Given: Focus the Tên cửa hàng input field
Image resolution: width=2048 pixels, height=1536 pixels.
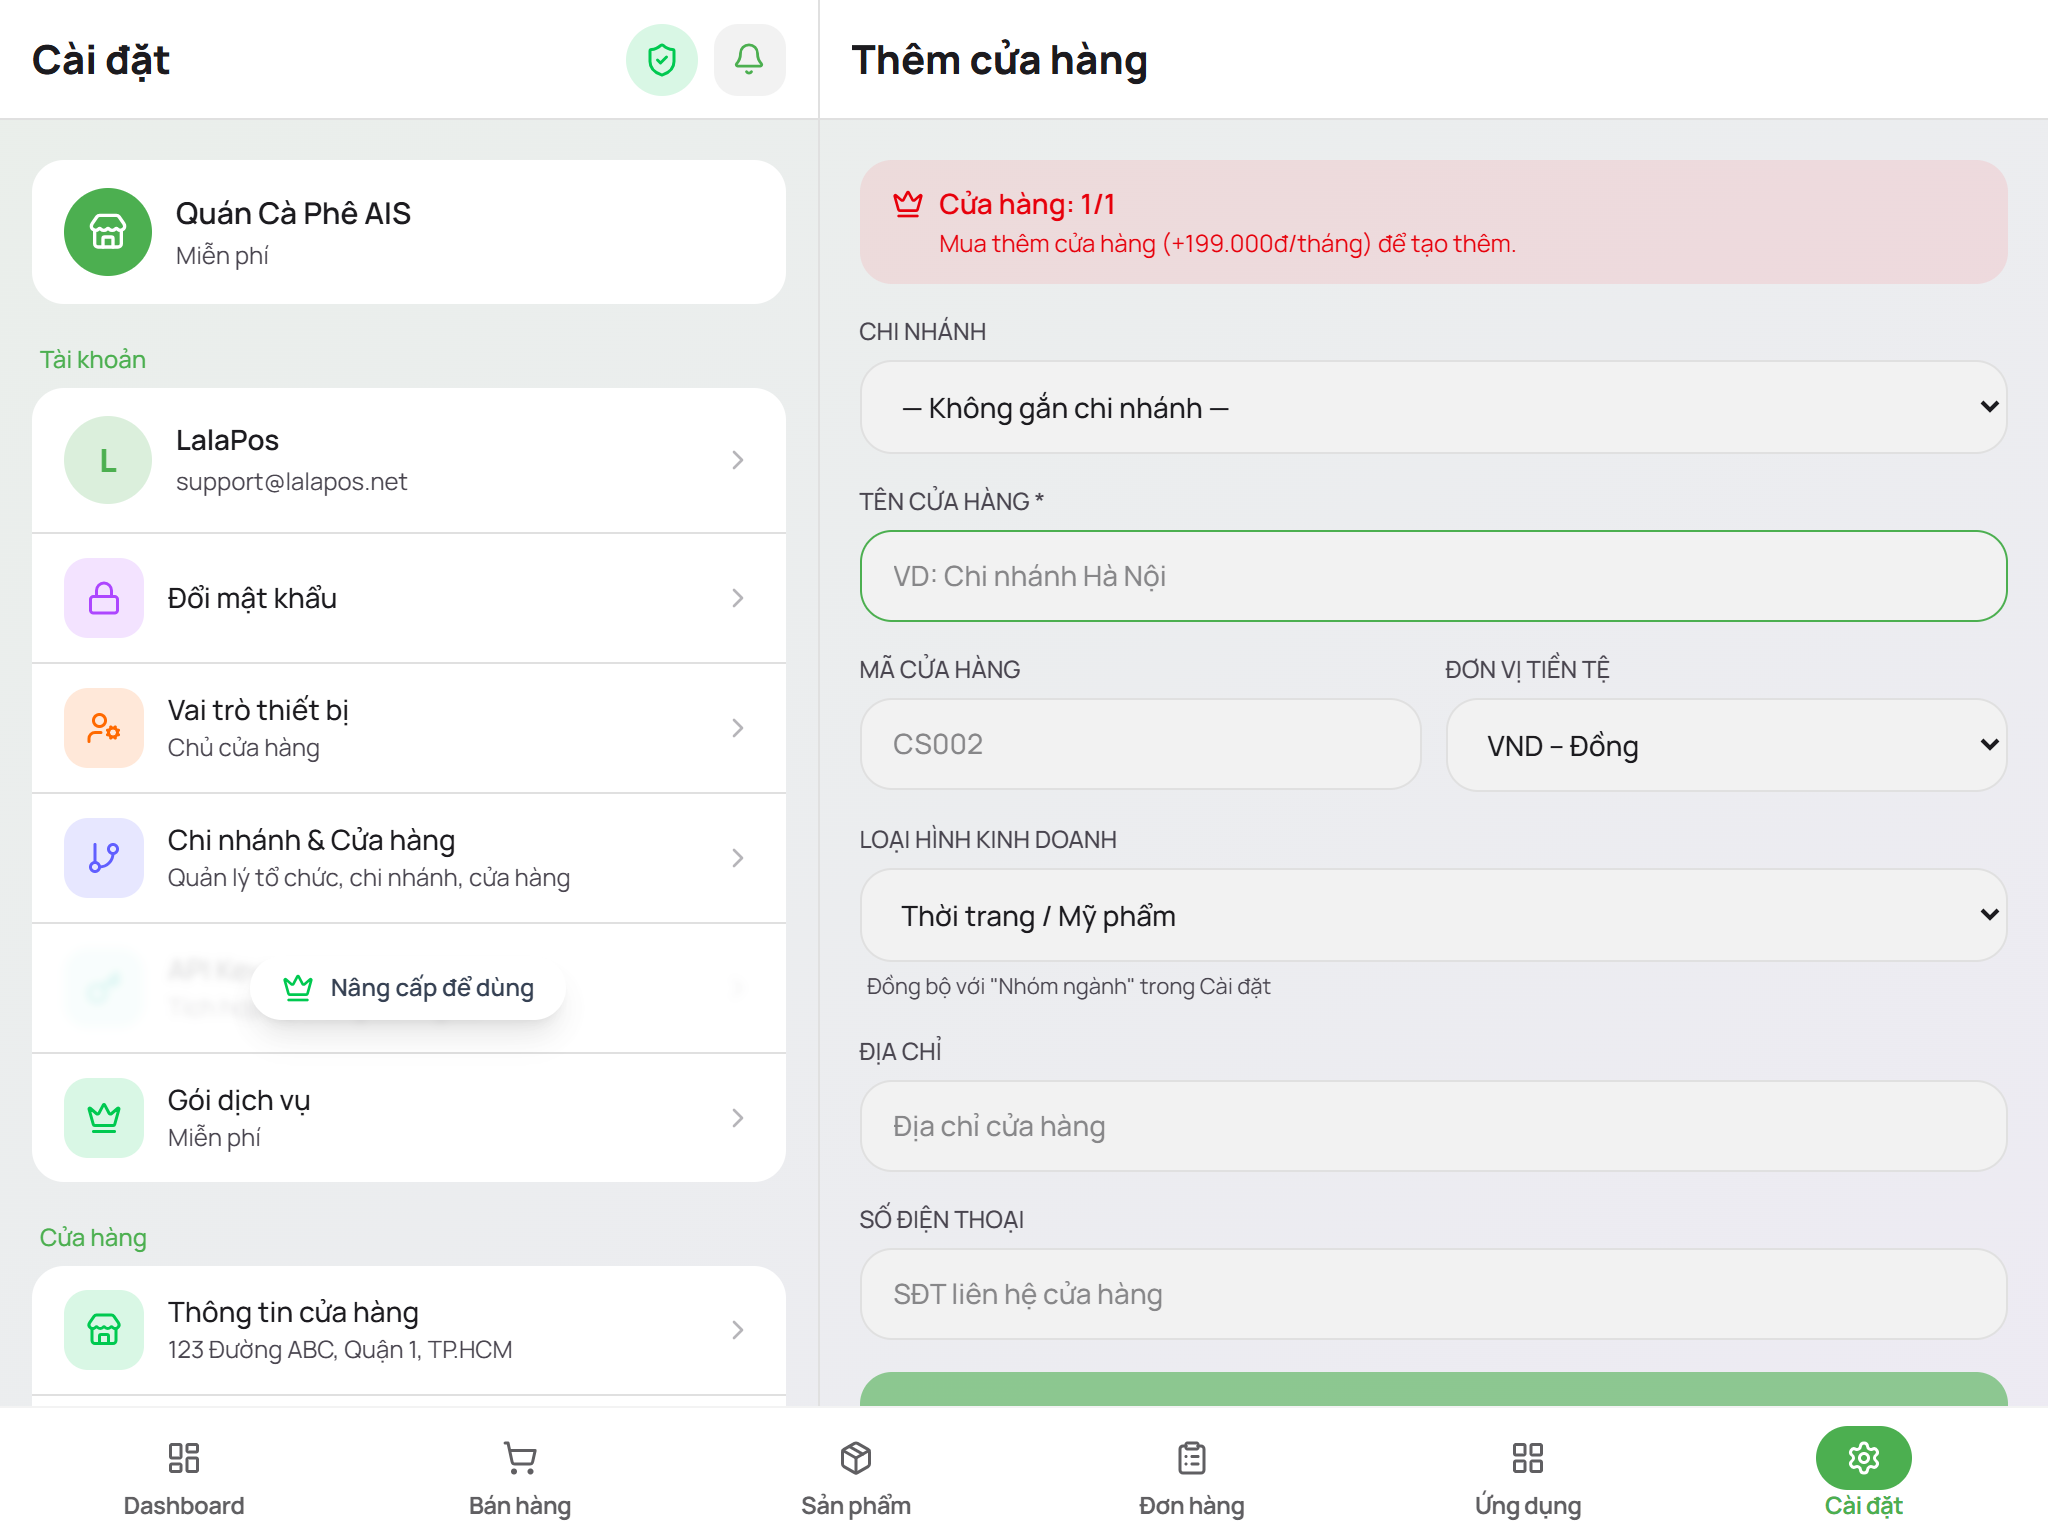Looking at the screenshot, I should [1433, 576].
